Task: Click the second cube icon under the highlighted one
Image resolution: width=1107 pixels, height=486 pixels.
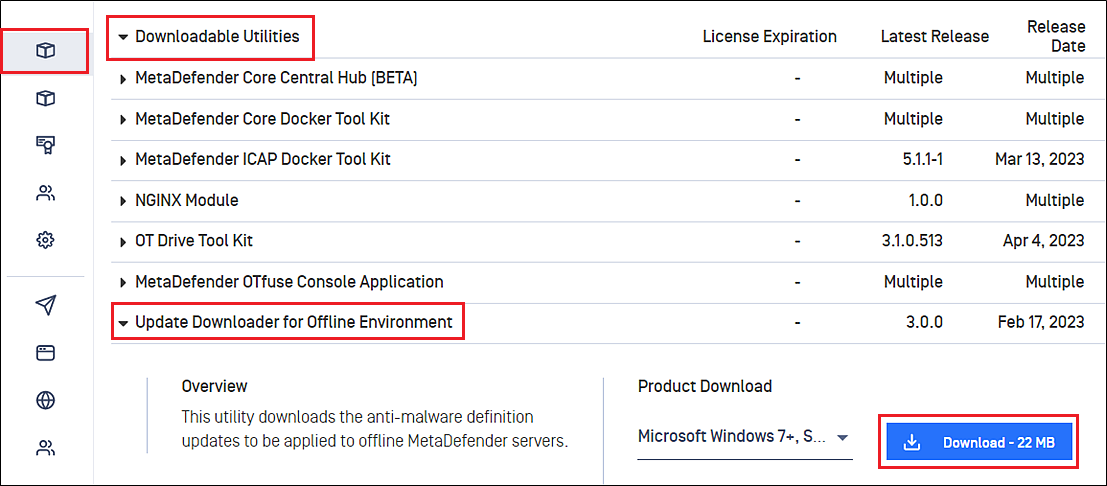Action: pyautogui.click(x=45, y=98)
